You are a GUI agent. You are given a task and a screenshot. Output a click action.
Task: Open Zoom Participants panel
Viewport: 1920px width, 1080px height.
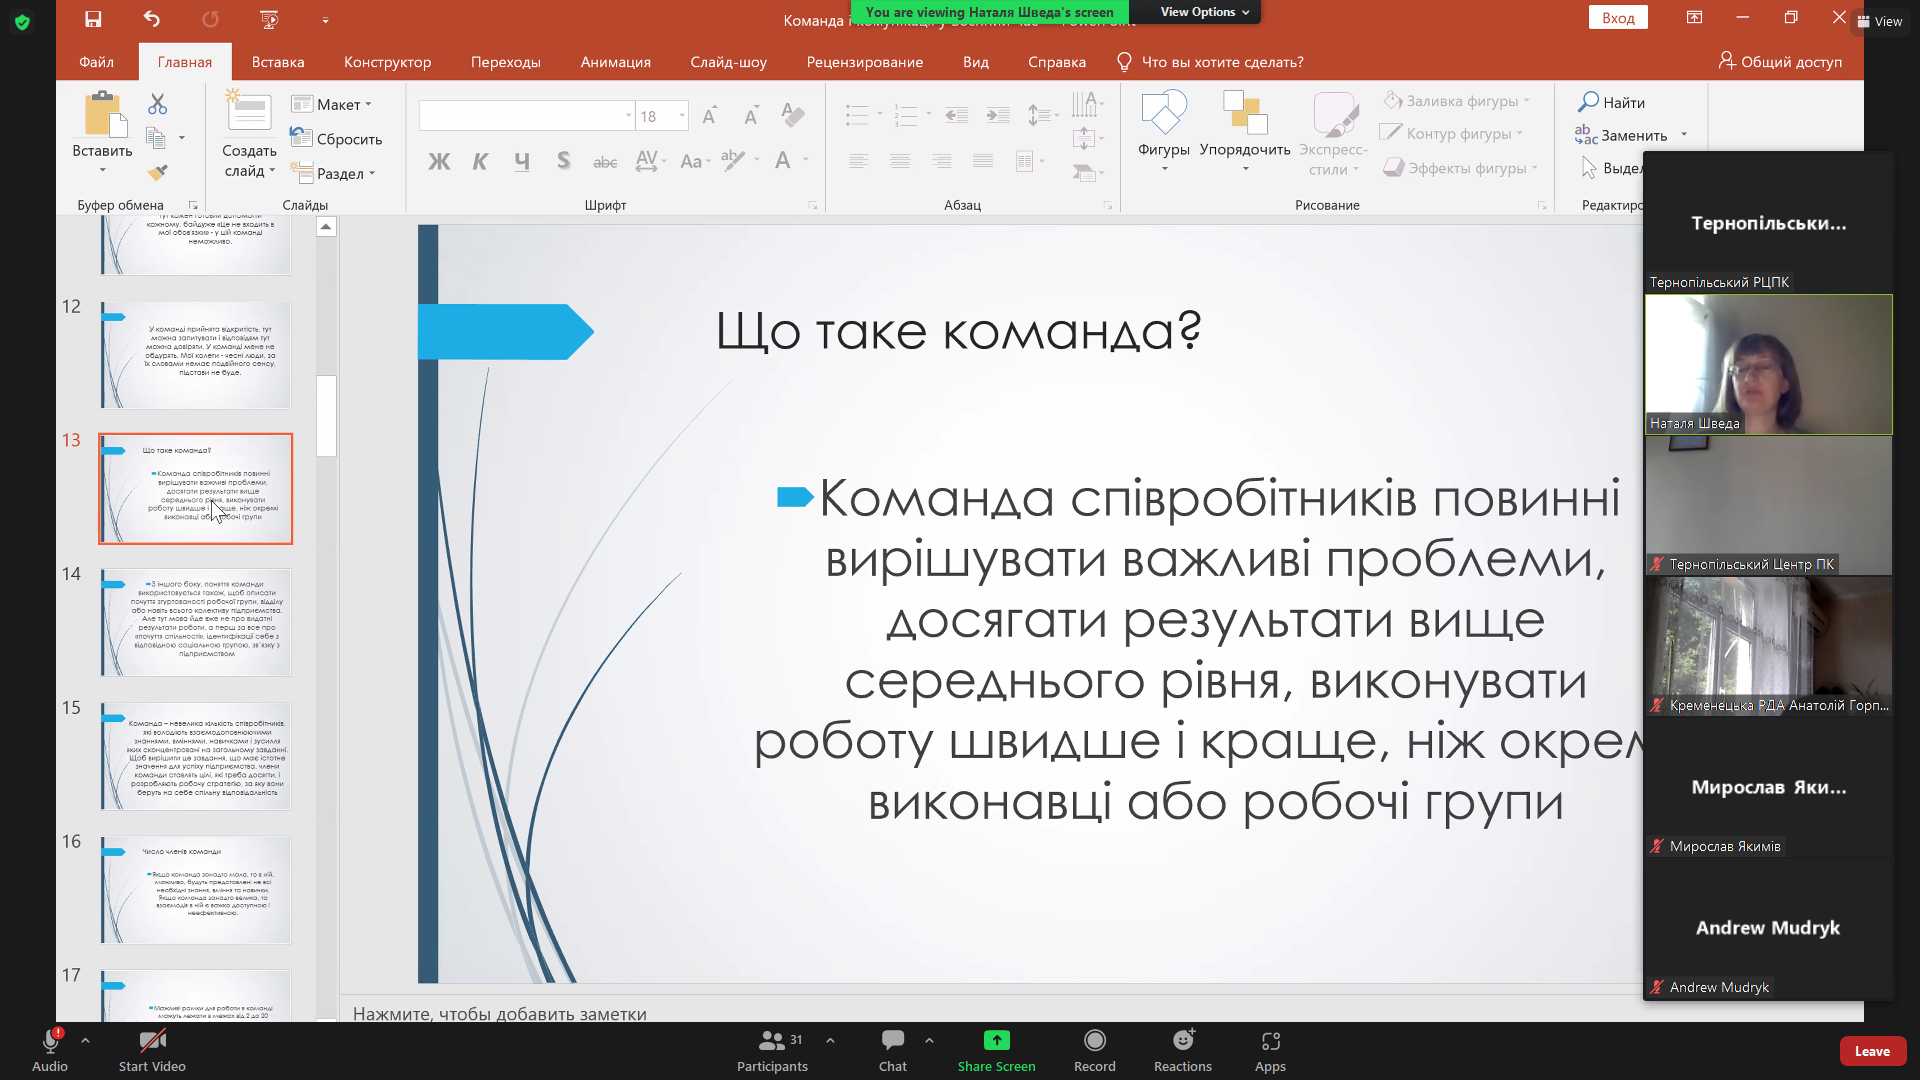(x=772, y=1051)
